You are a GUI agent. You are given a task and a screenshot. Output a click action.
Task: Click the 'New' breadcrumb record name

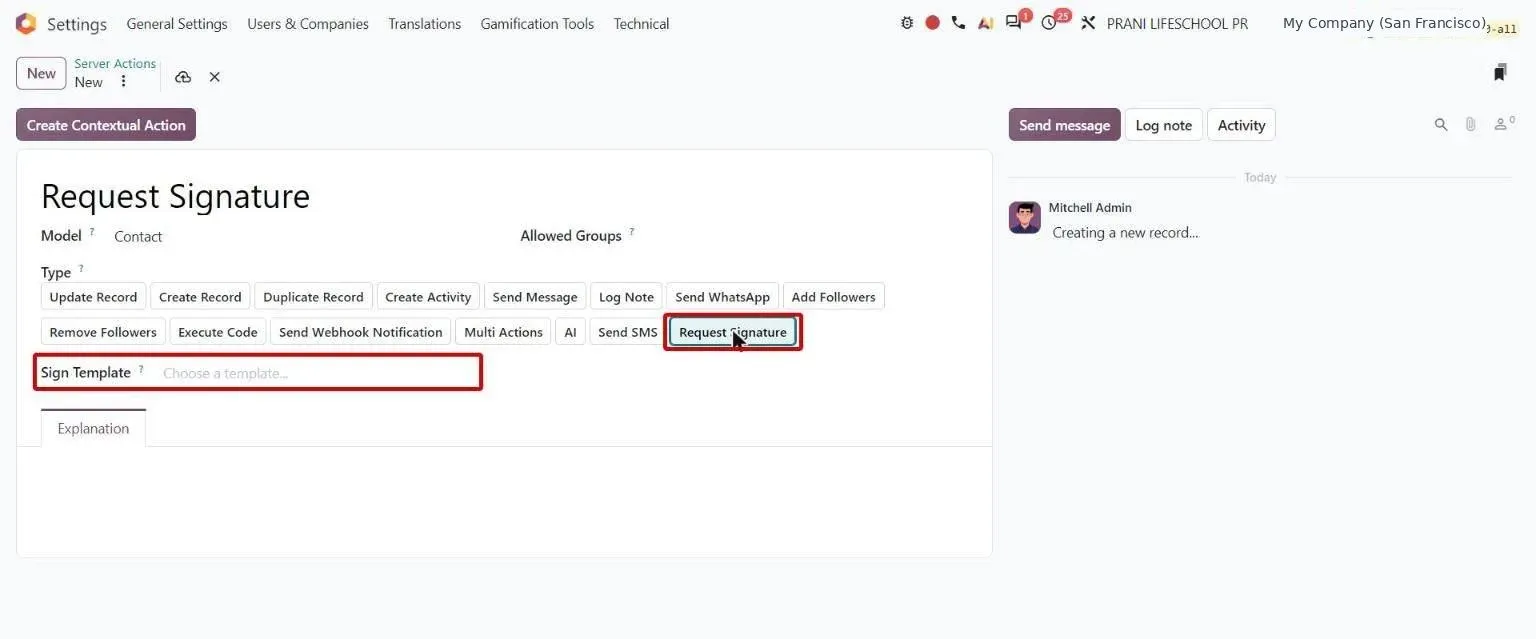coord(89,82)
